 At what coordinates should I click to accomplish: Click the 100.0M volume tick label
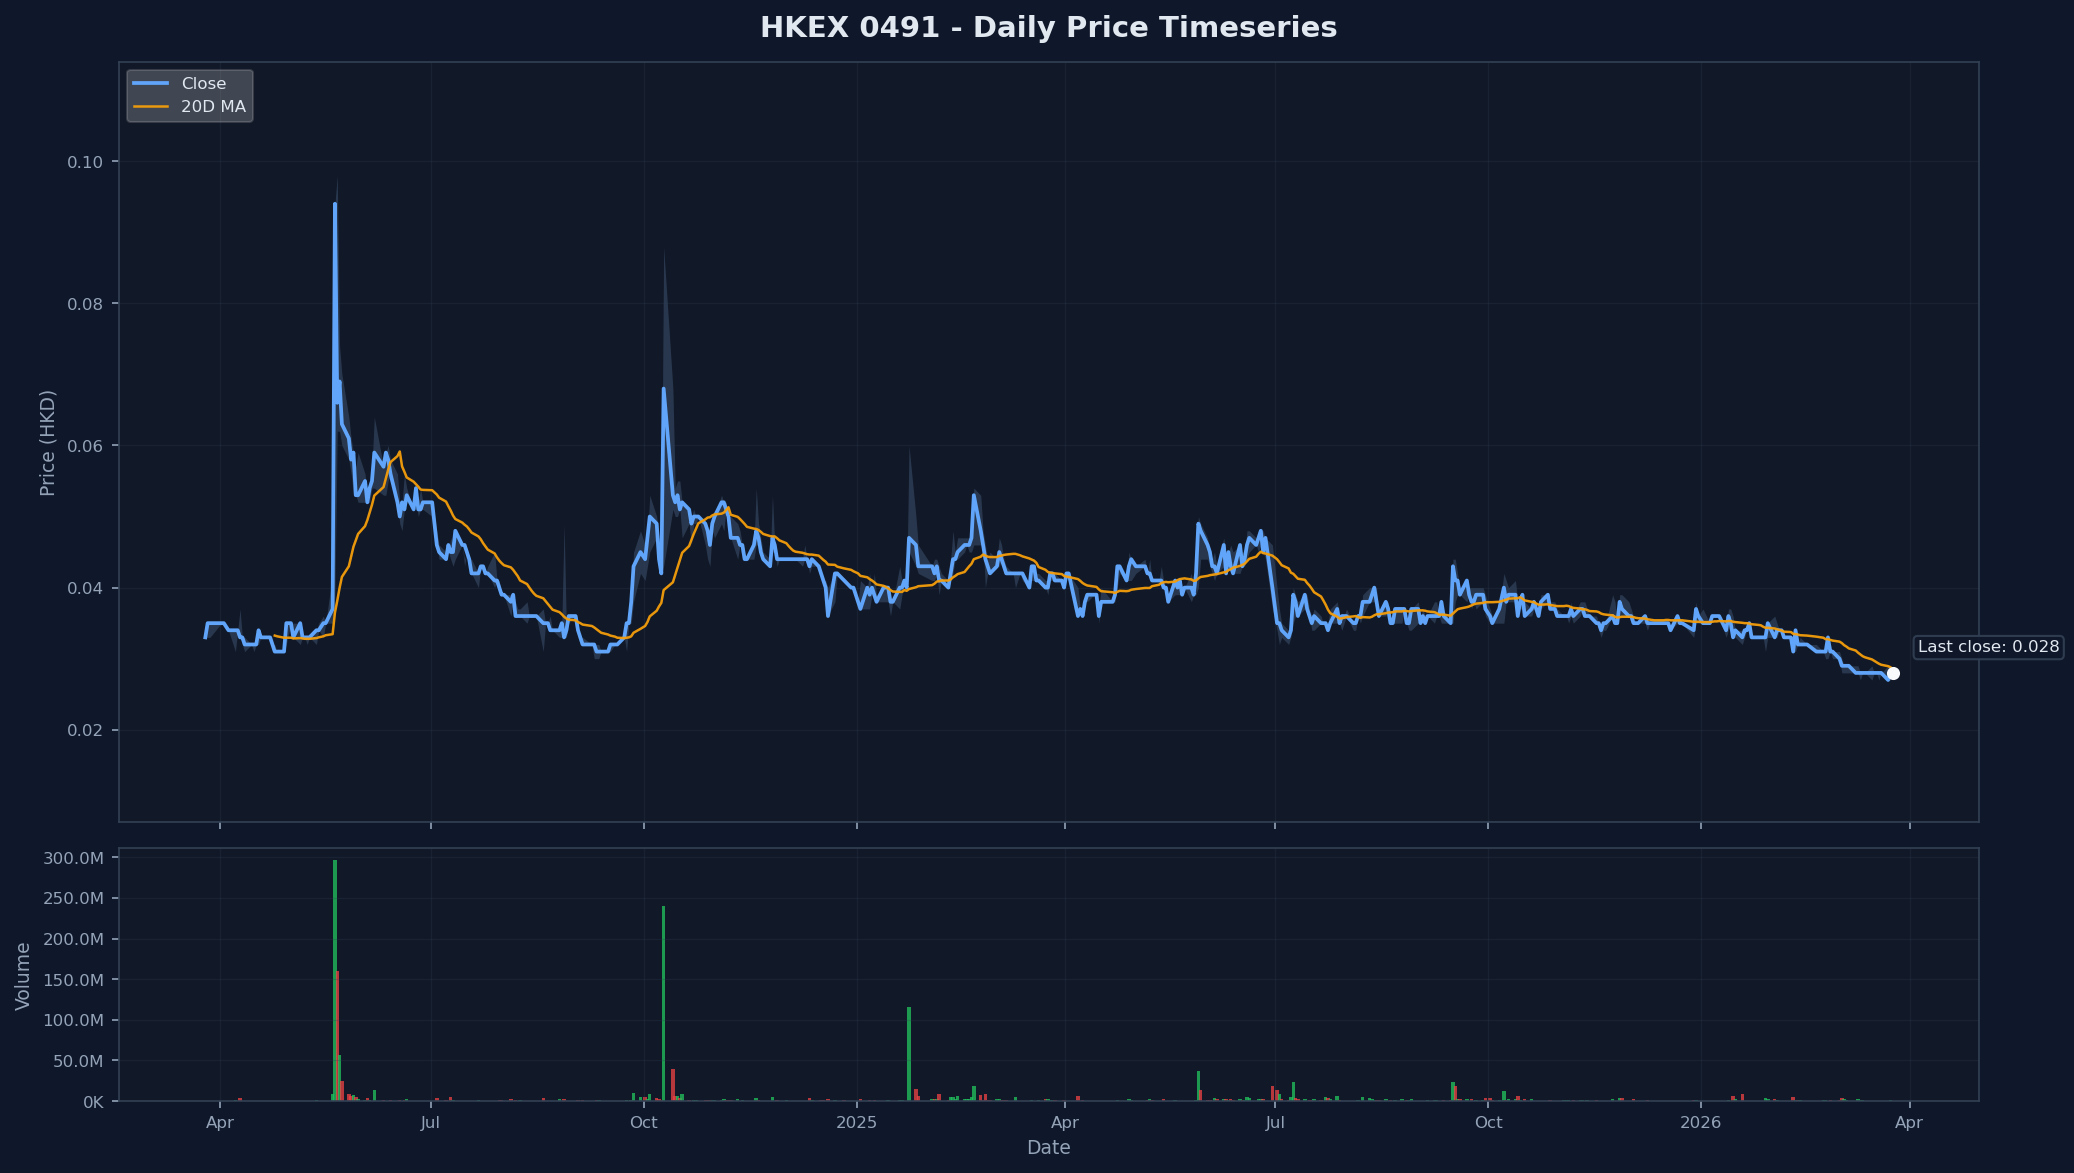pyautogui.click(x=73, y=1020)
